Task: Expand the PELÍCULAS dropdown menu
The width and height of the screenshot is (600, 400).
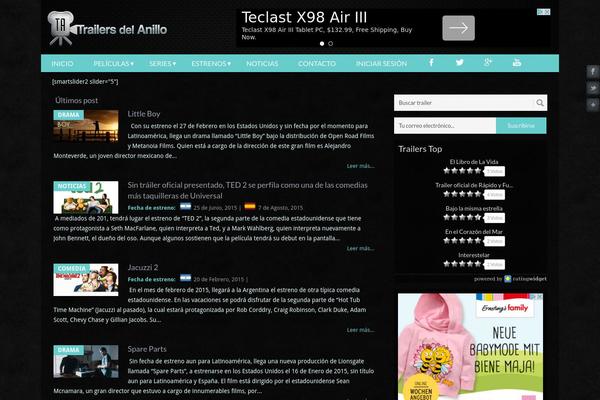Action: click(x=113, y=64)
